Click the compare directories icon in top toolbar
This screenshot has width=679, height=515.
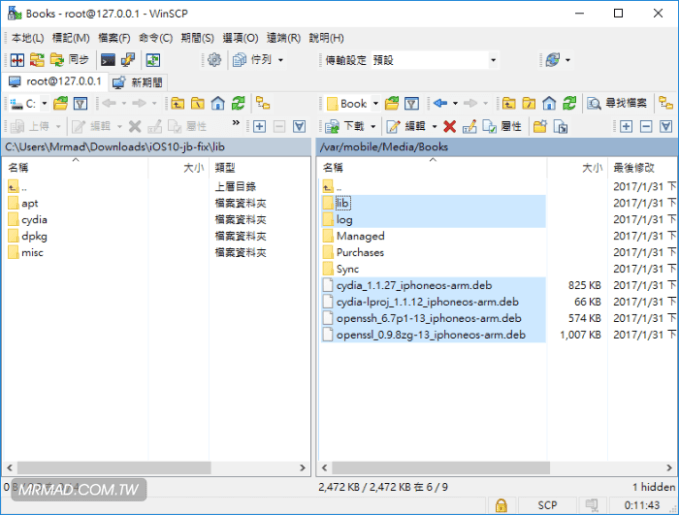point(17,60)
